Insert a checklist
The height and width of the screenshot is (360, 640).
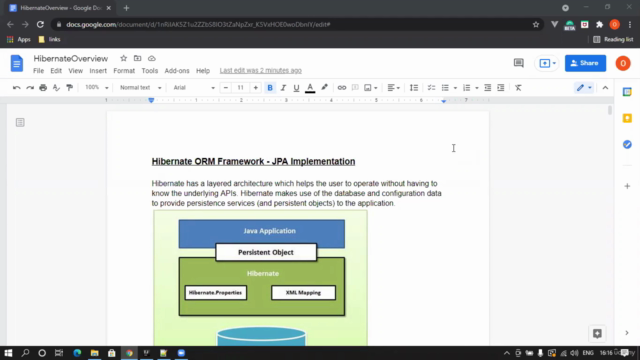pyautogui.click(x=431, y=88)
